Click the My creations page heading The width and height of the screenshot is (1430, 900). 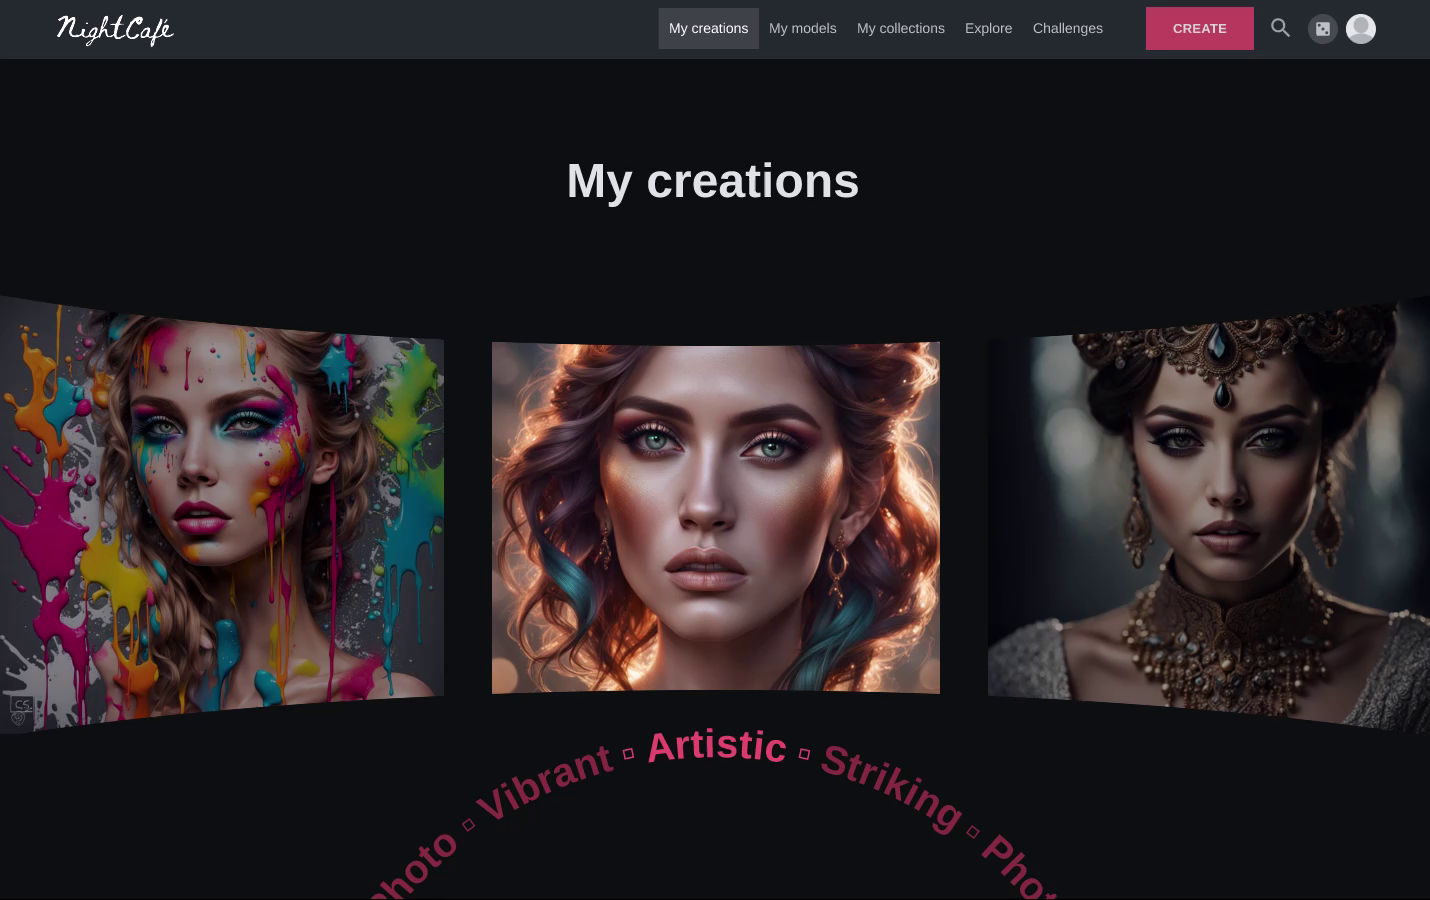[713, 181]
